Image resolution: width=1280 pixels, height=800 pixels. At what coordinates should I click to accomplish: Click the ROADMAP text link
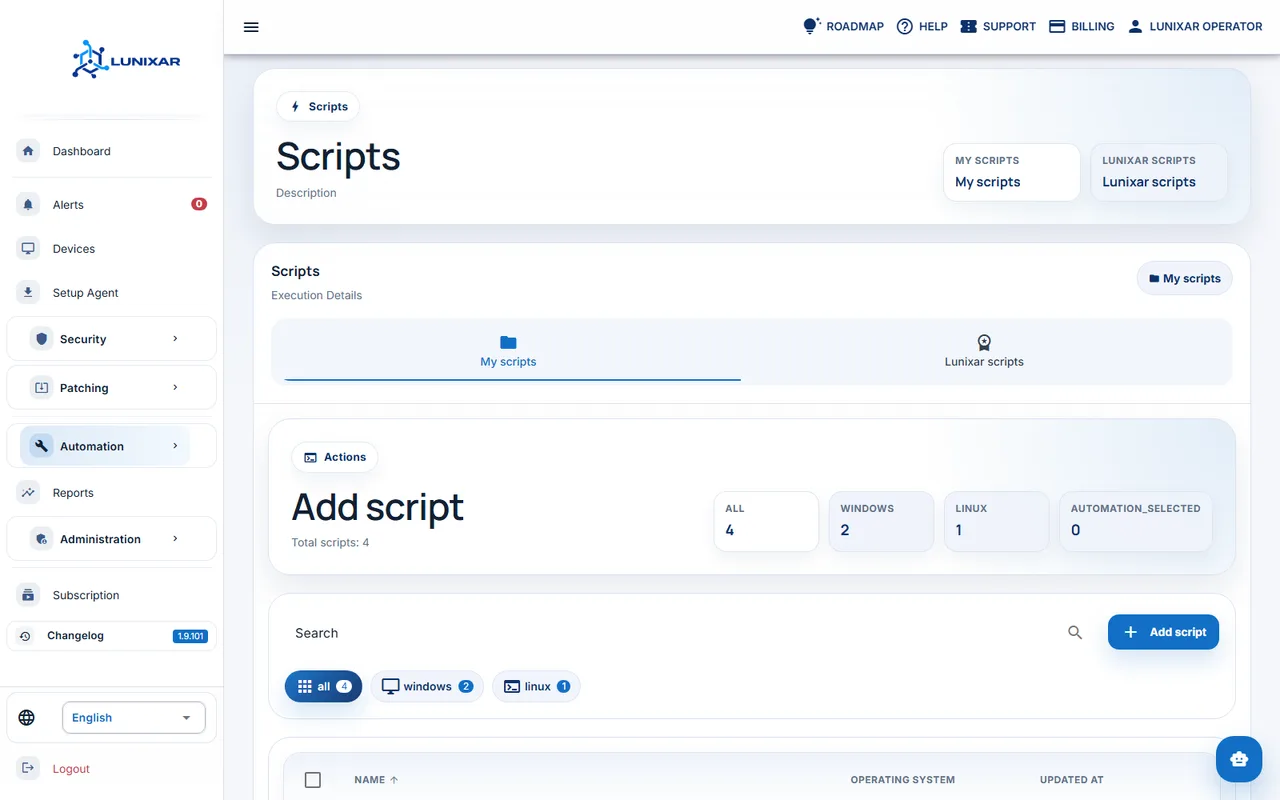coord(855,27)
